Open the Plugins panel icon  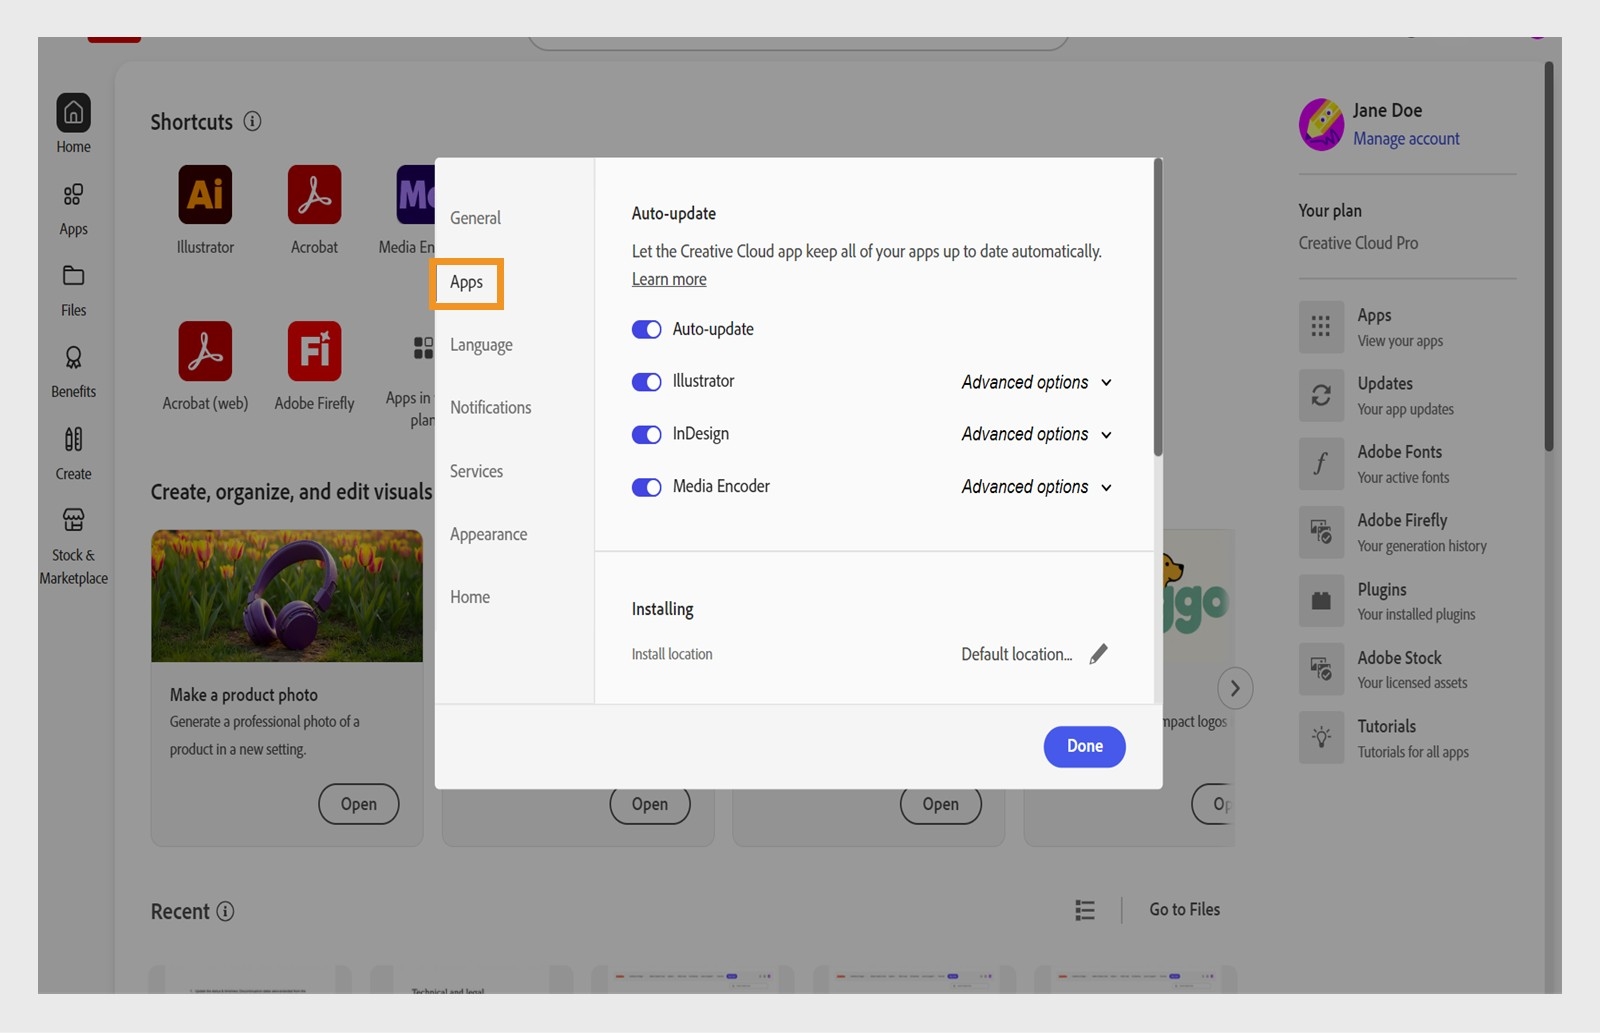1320,600
